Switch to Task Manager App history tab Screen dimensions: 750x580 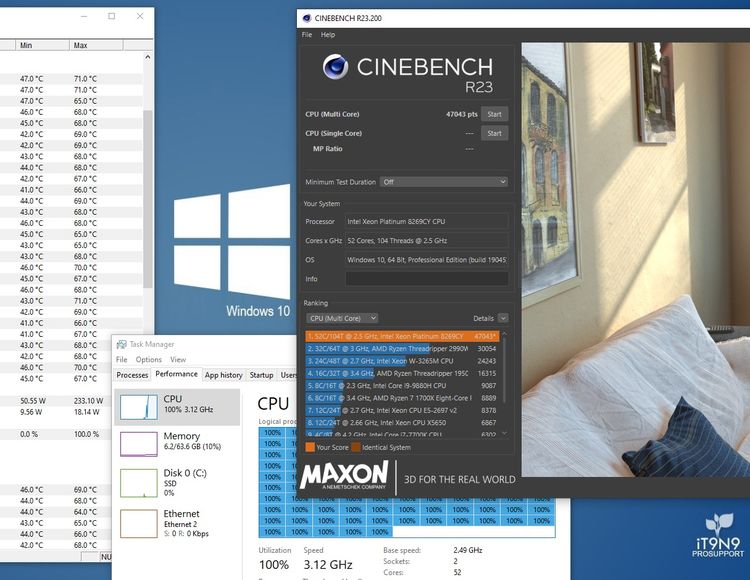click(223, 375)
